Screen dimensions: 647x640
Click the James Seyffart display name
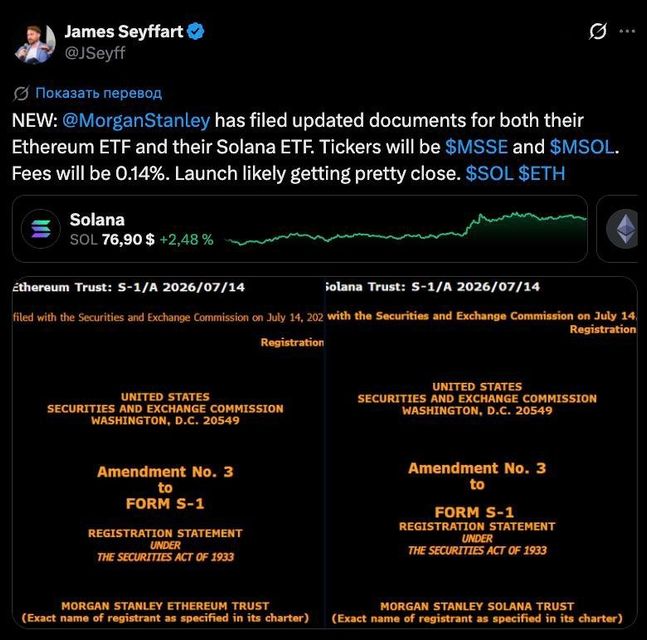tap(124, 31)
